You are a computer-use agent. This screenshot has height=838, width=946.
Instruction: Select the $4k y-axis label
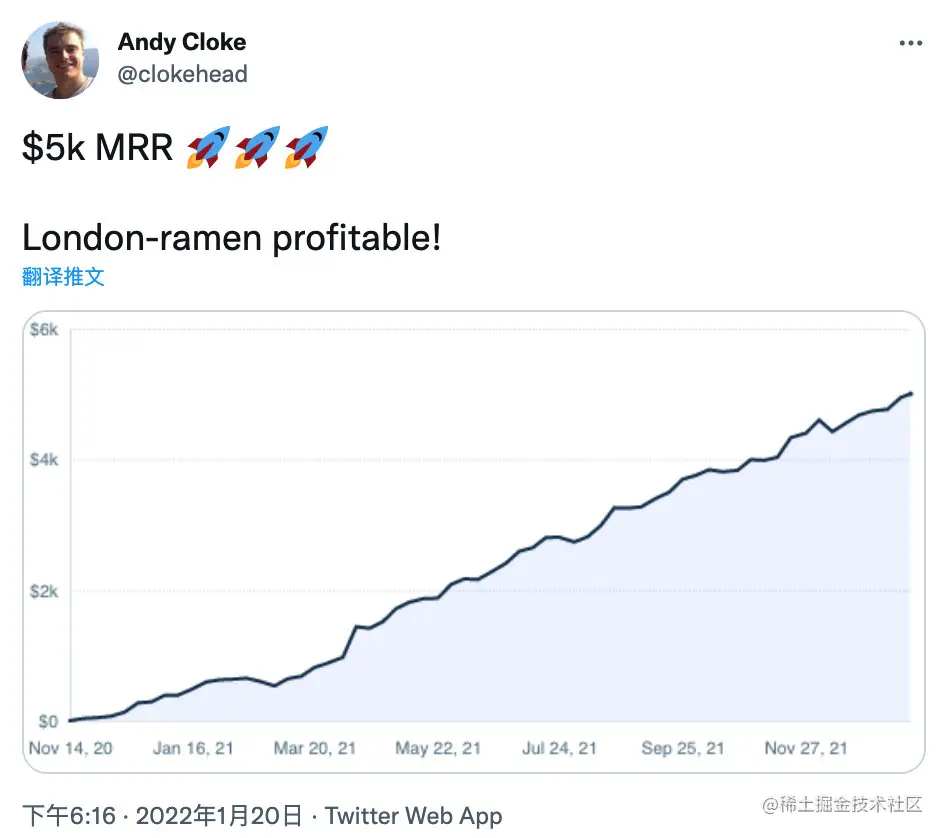pyautogui.click(x=44, y=460)
